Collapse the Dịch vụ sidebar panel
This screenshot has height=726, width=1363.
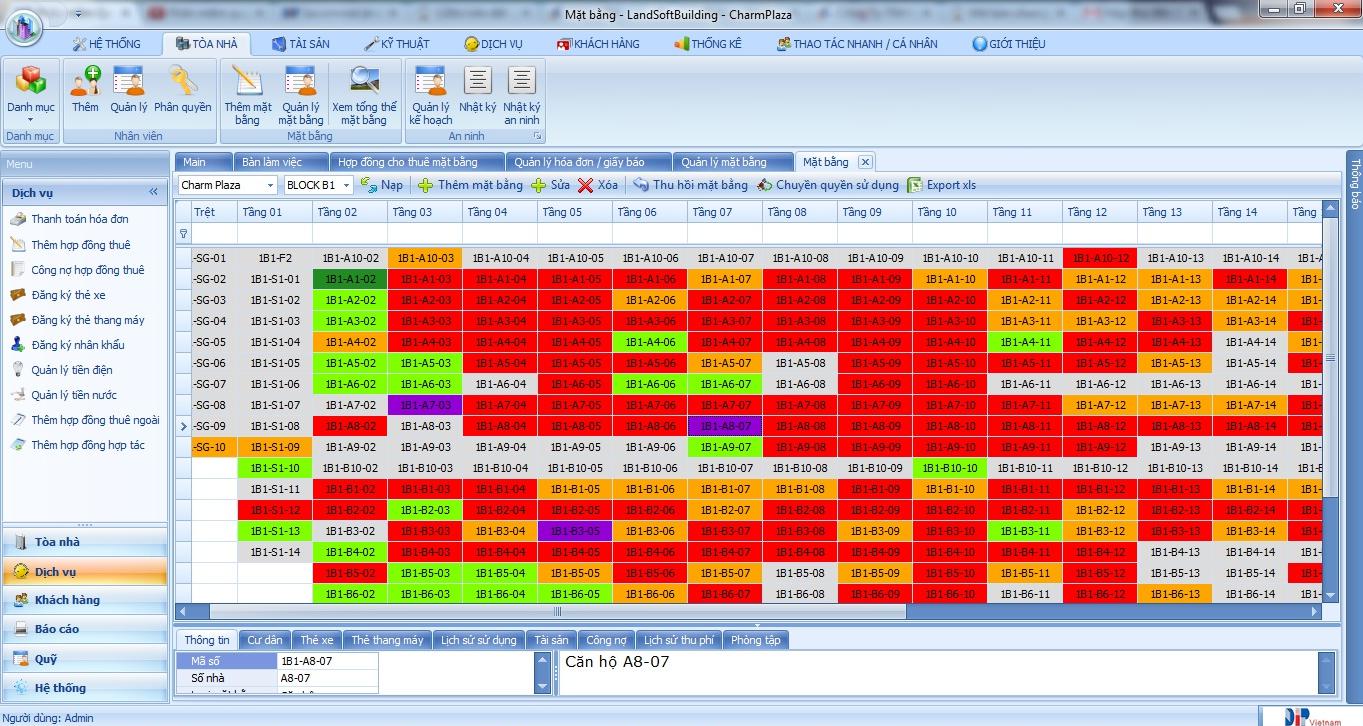154,192
